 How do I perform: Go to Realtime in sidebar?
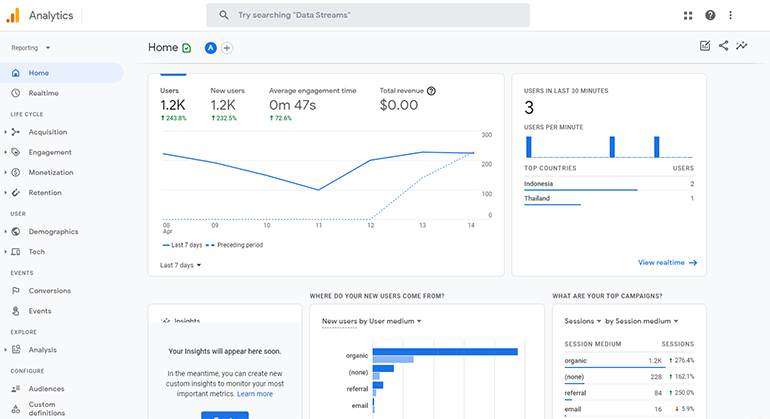pos(43,93)
